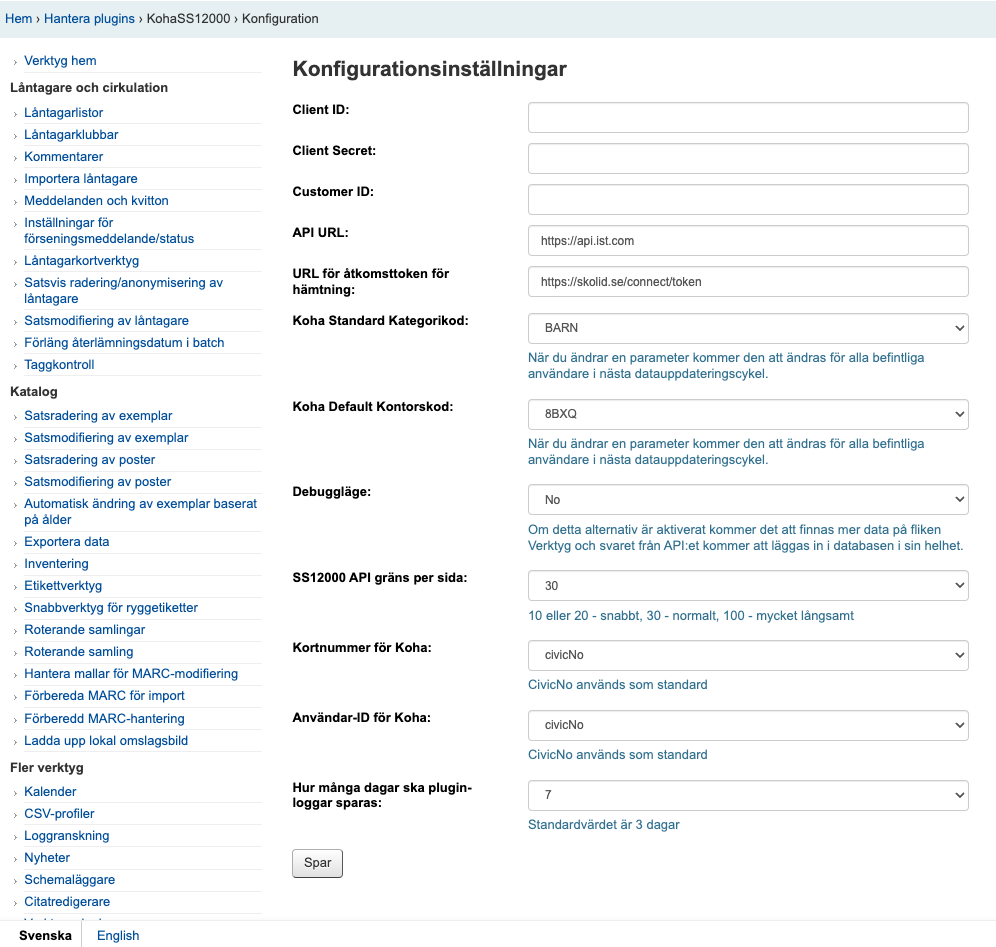Open Förläng återlämningsdatum i batch
The width and height of the screenshot is (996, 947).
124,343
